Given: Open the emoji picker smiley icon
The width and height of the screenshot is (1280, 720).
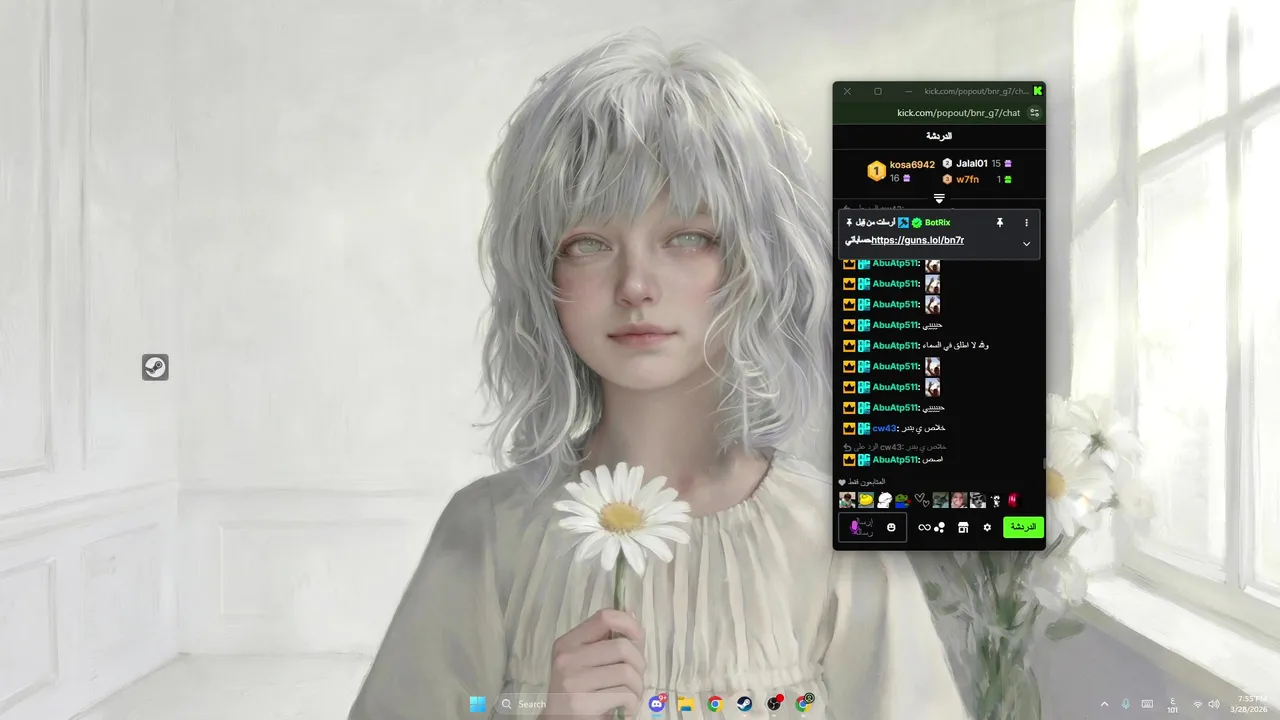Looking at the screenshot, I should pos(891,527).
